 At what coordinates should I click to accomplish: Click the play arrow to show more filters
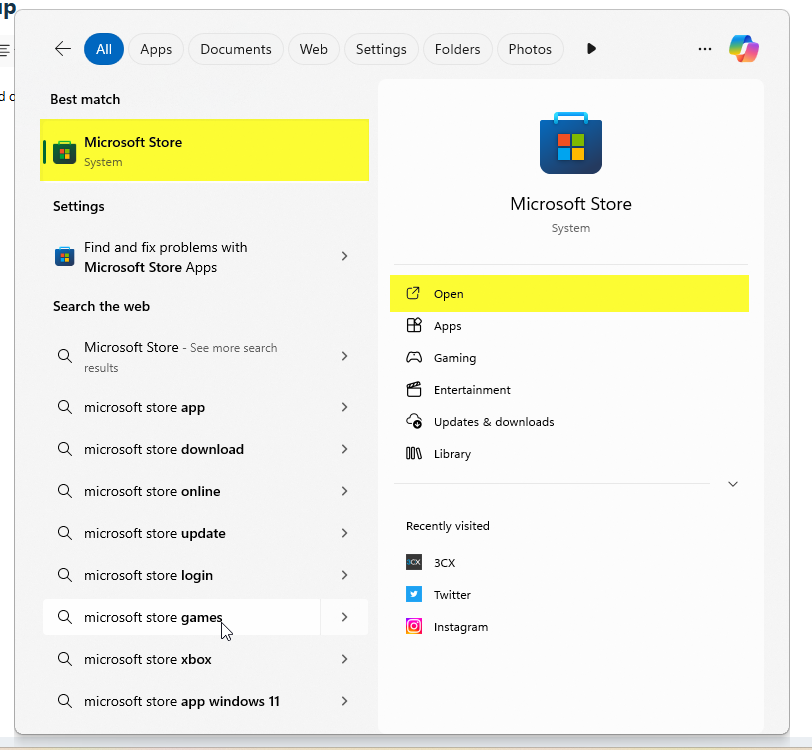click(x=591, y=49)
